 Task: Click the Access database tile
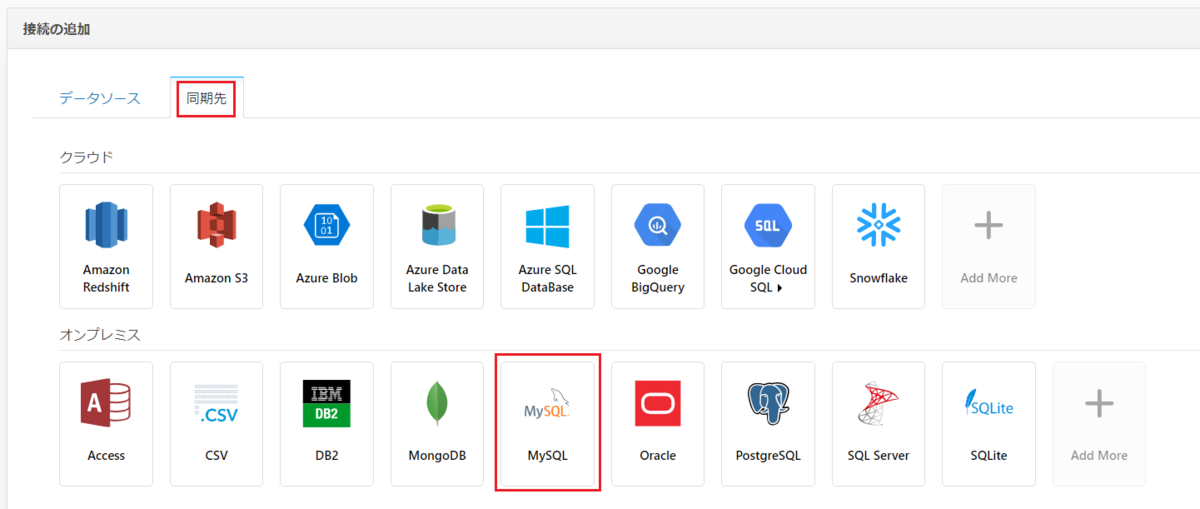point(106,424)
